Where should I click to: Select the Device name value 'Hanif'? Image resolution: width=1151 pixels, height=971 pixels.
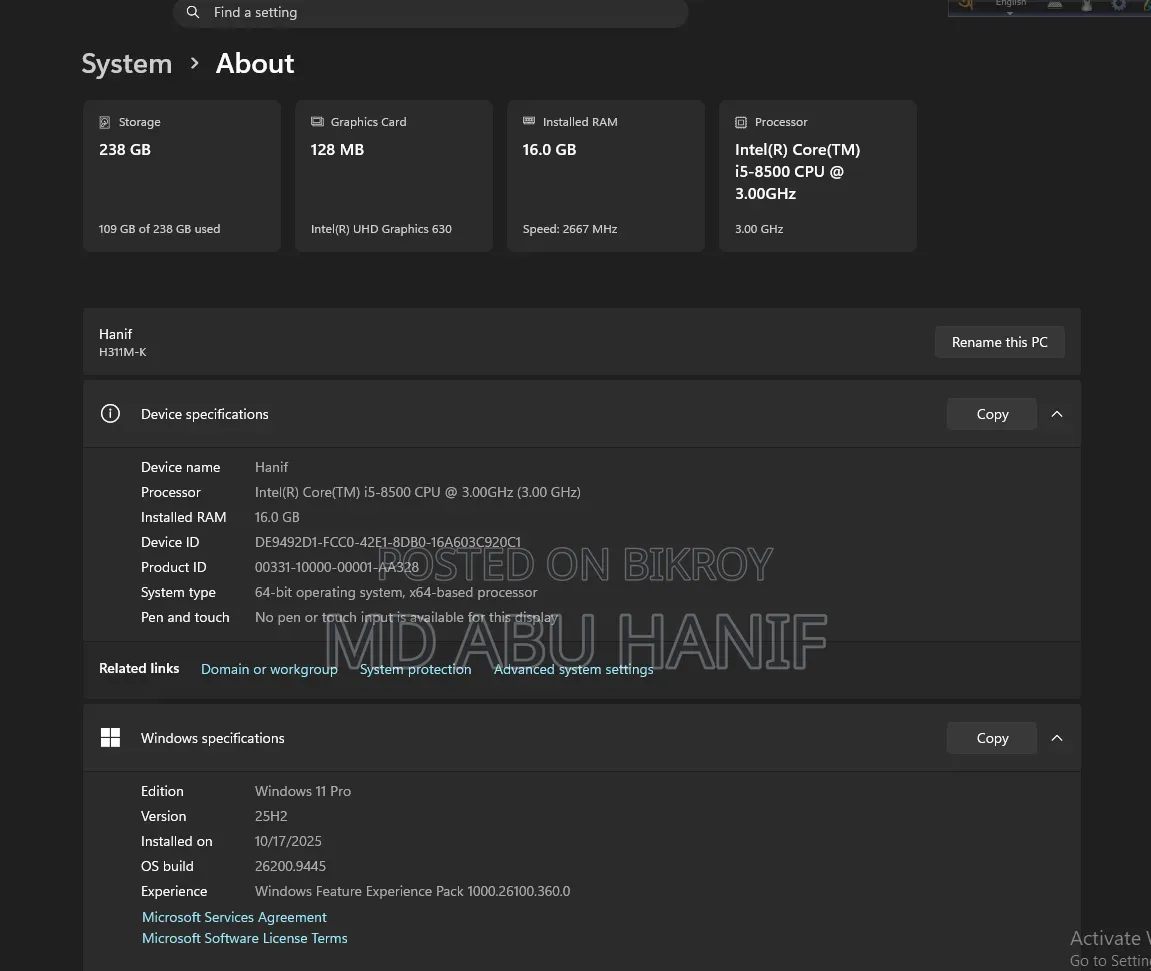click(x=271, y=468)
